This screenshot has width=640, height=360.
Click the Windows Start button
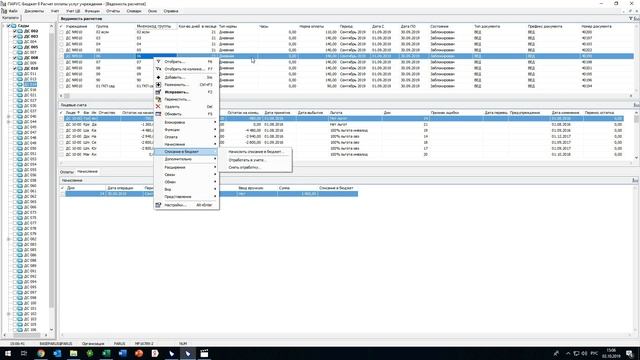point(8,353)
